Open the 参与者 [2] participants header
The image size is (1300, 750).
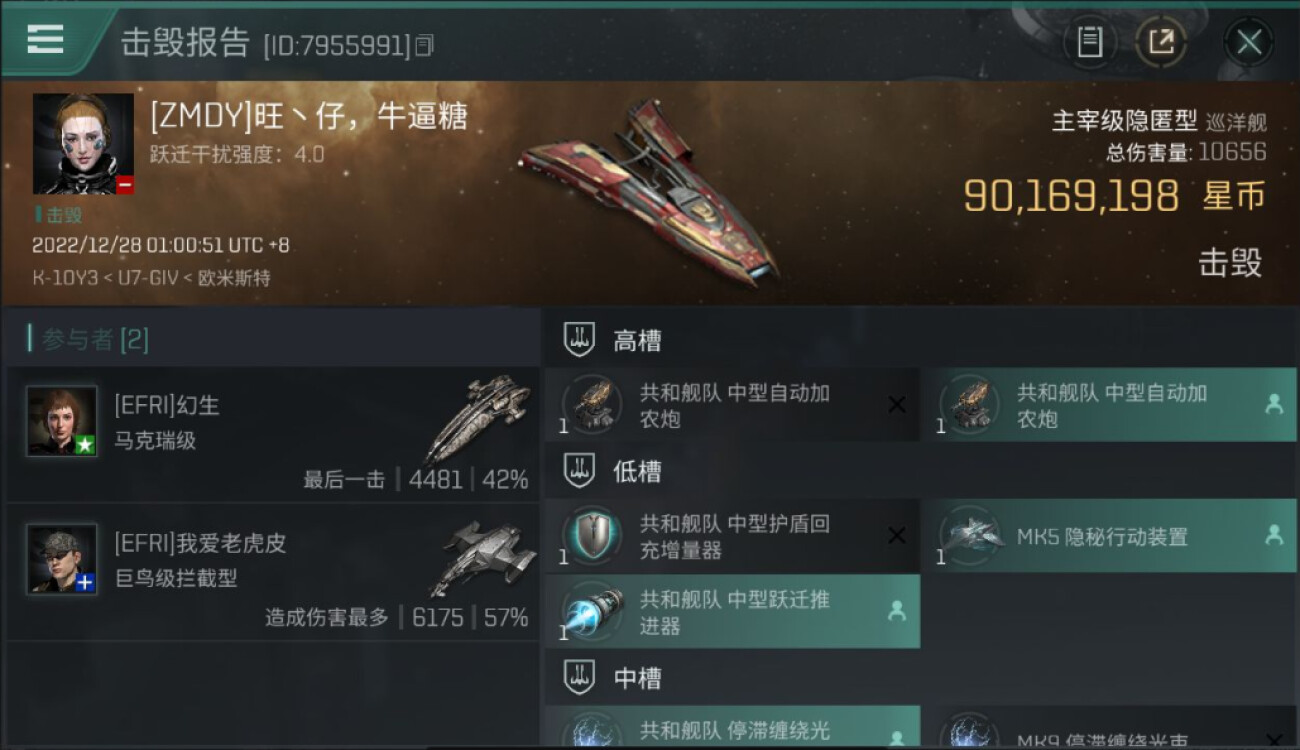pyautogui.click(x=89, y=340)
